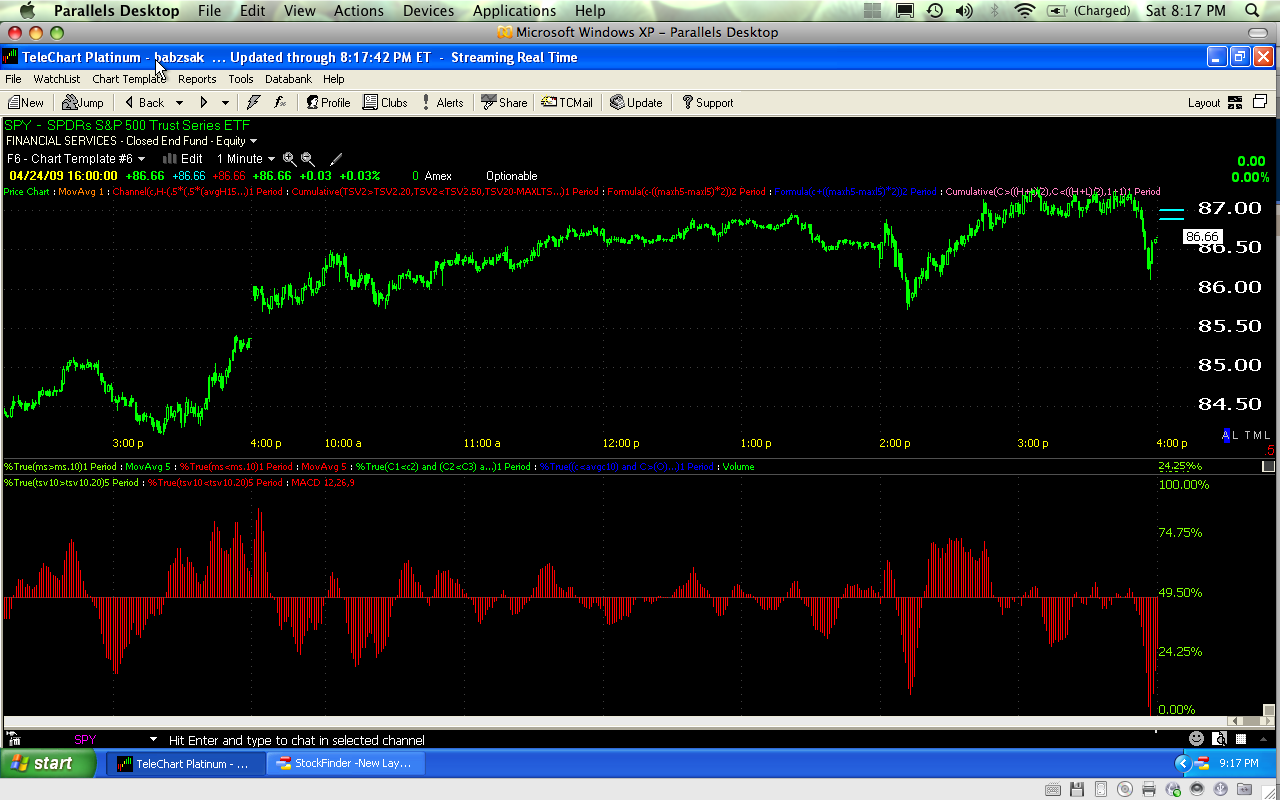1280x800 pixels.
Task: Open the TeleChart Help menu
Action: (333, 79)
